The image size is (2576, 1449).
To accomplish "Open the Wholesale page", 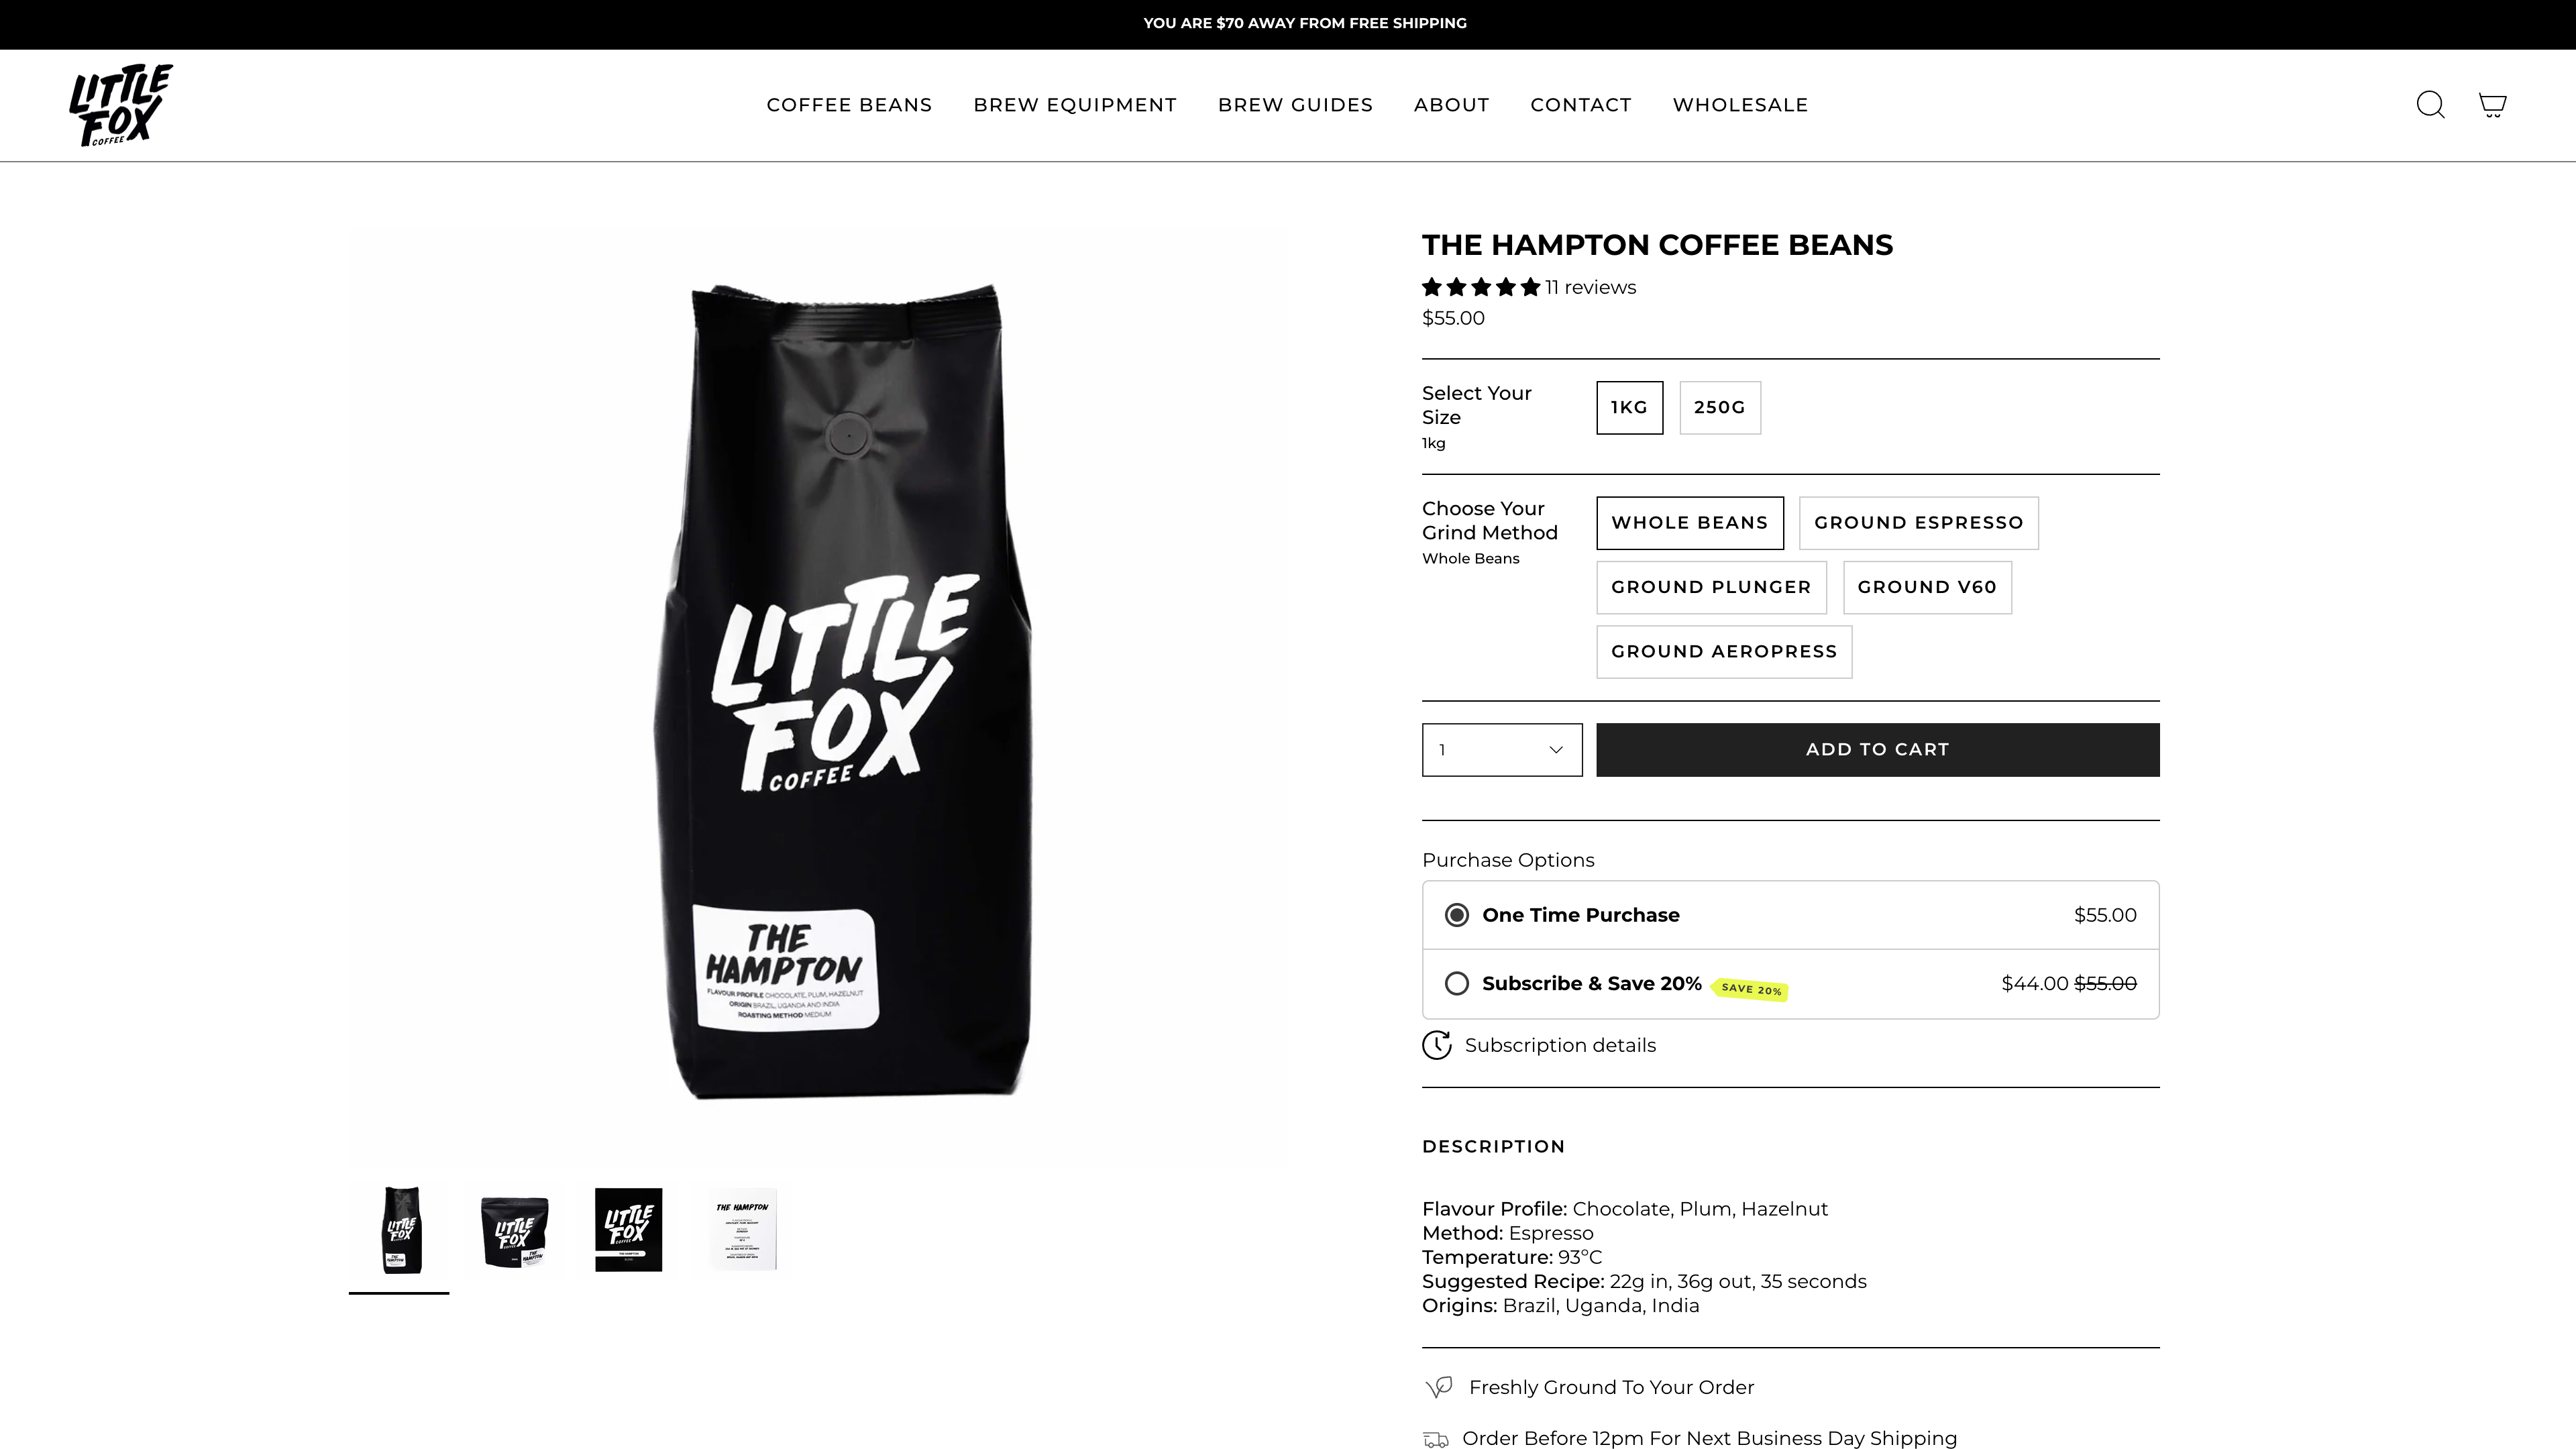I will [x=1740, y=104].
